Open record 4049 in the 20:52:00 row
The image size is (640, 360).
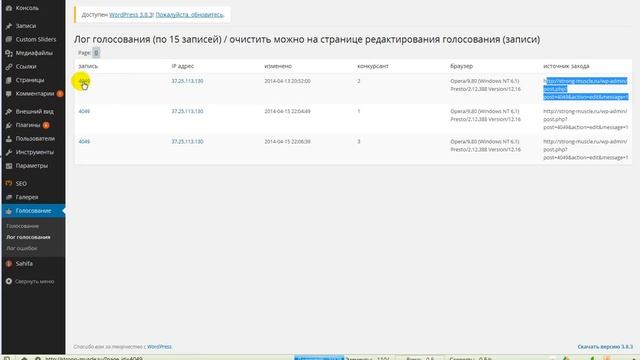(84, 81)
